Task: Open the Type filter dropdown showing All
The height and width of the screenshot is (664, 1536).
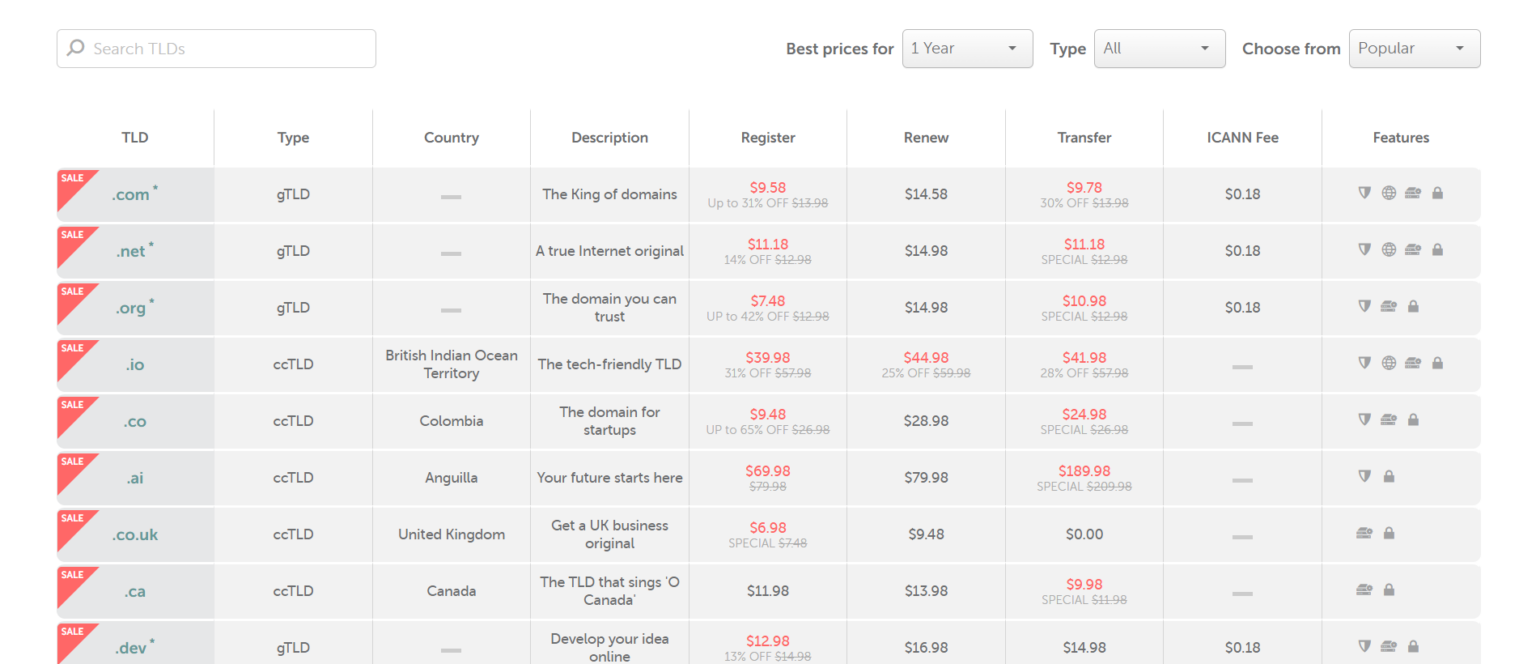Action: point(1159,48)
